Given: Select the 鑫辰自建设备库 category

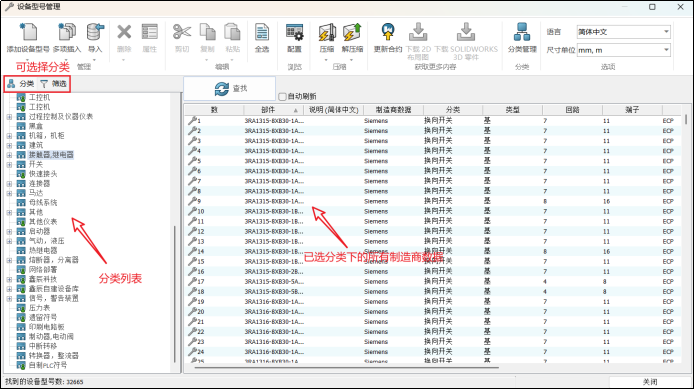Looking at the screenshot, I should point(54,289).
